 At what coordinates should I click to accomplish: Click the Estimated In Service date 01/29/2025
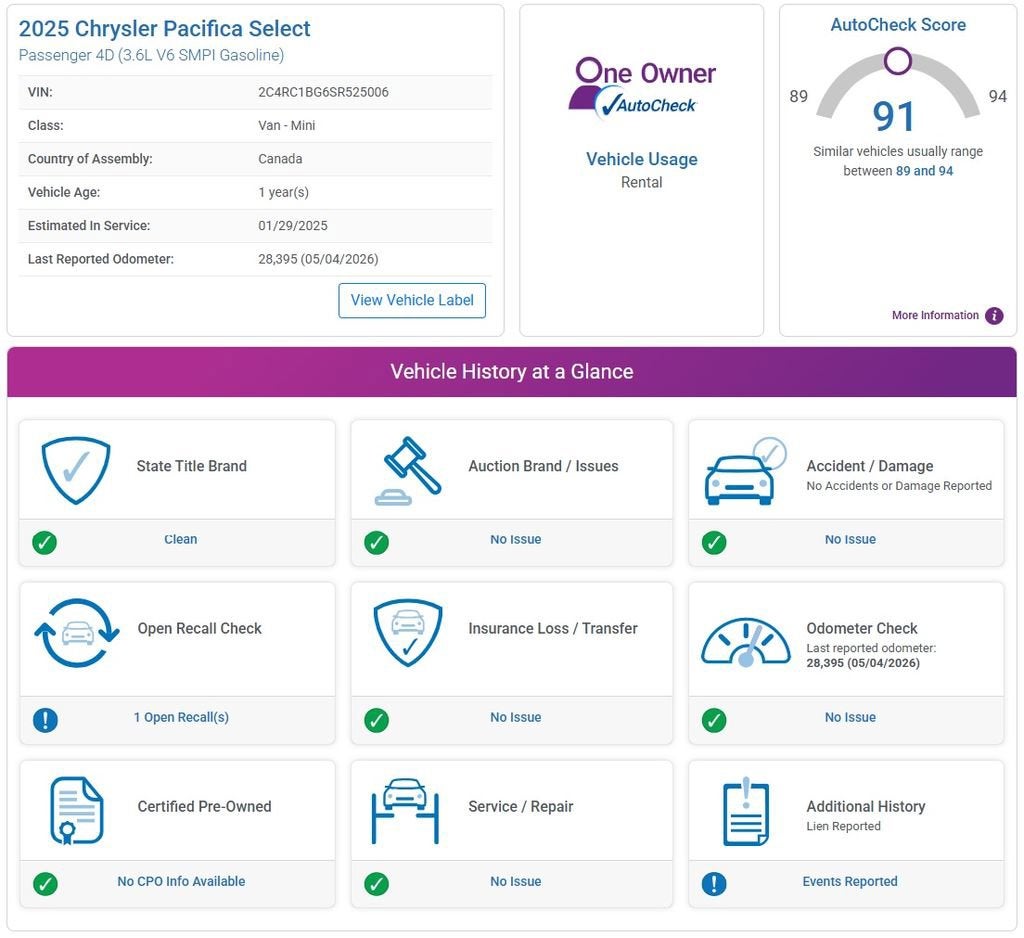click(293, 225)
